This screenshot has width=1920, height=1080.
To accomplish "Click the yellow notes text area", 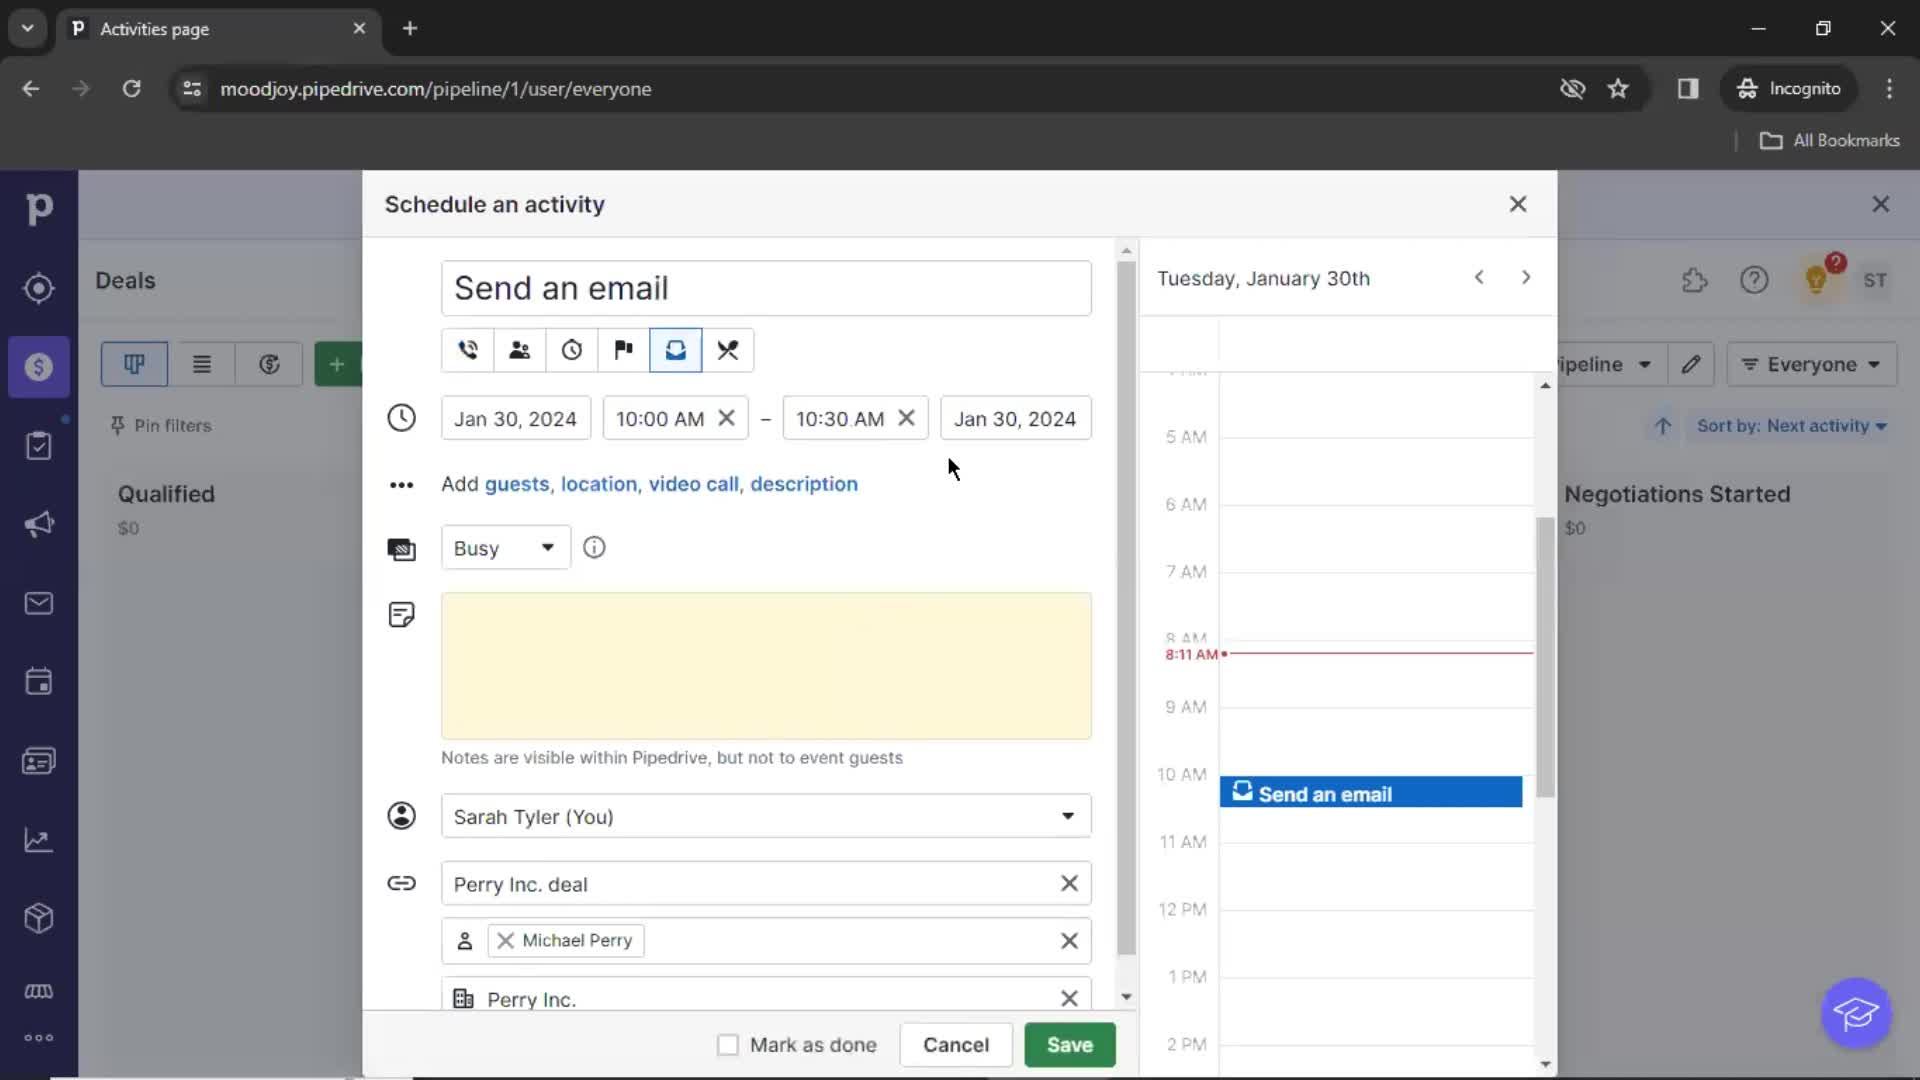I will pyautogui.click(x=766, y=666).
